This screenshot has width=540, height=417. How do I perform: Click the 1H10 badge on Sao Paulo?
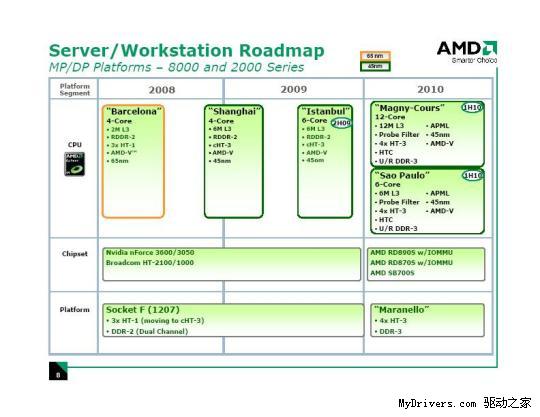[472, 176]
